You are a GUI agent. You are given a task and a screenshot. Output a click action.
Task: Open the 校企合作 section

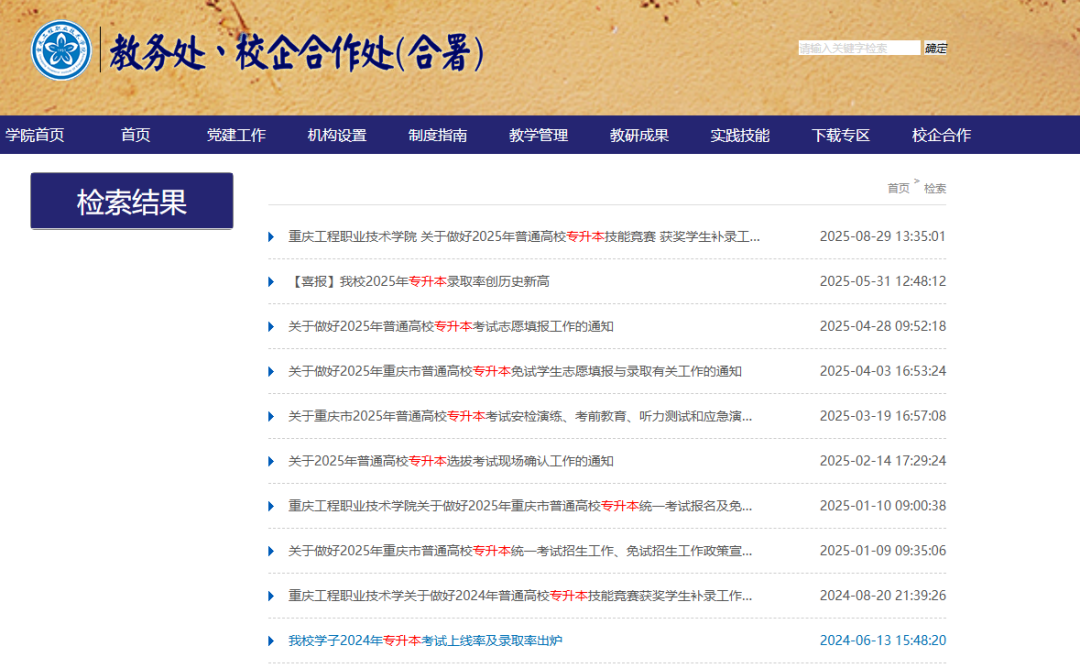pyautogui.click(x=941, y=135)
